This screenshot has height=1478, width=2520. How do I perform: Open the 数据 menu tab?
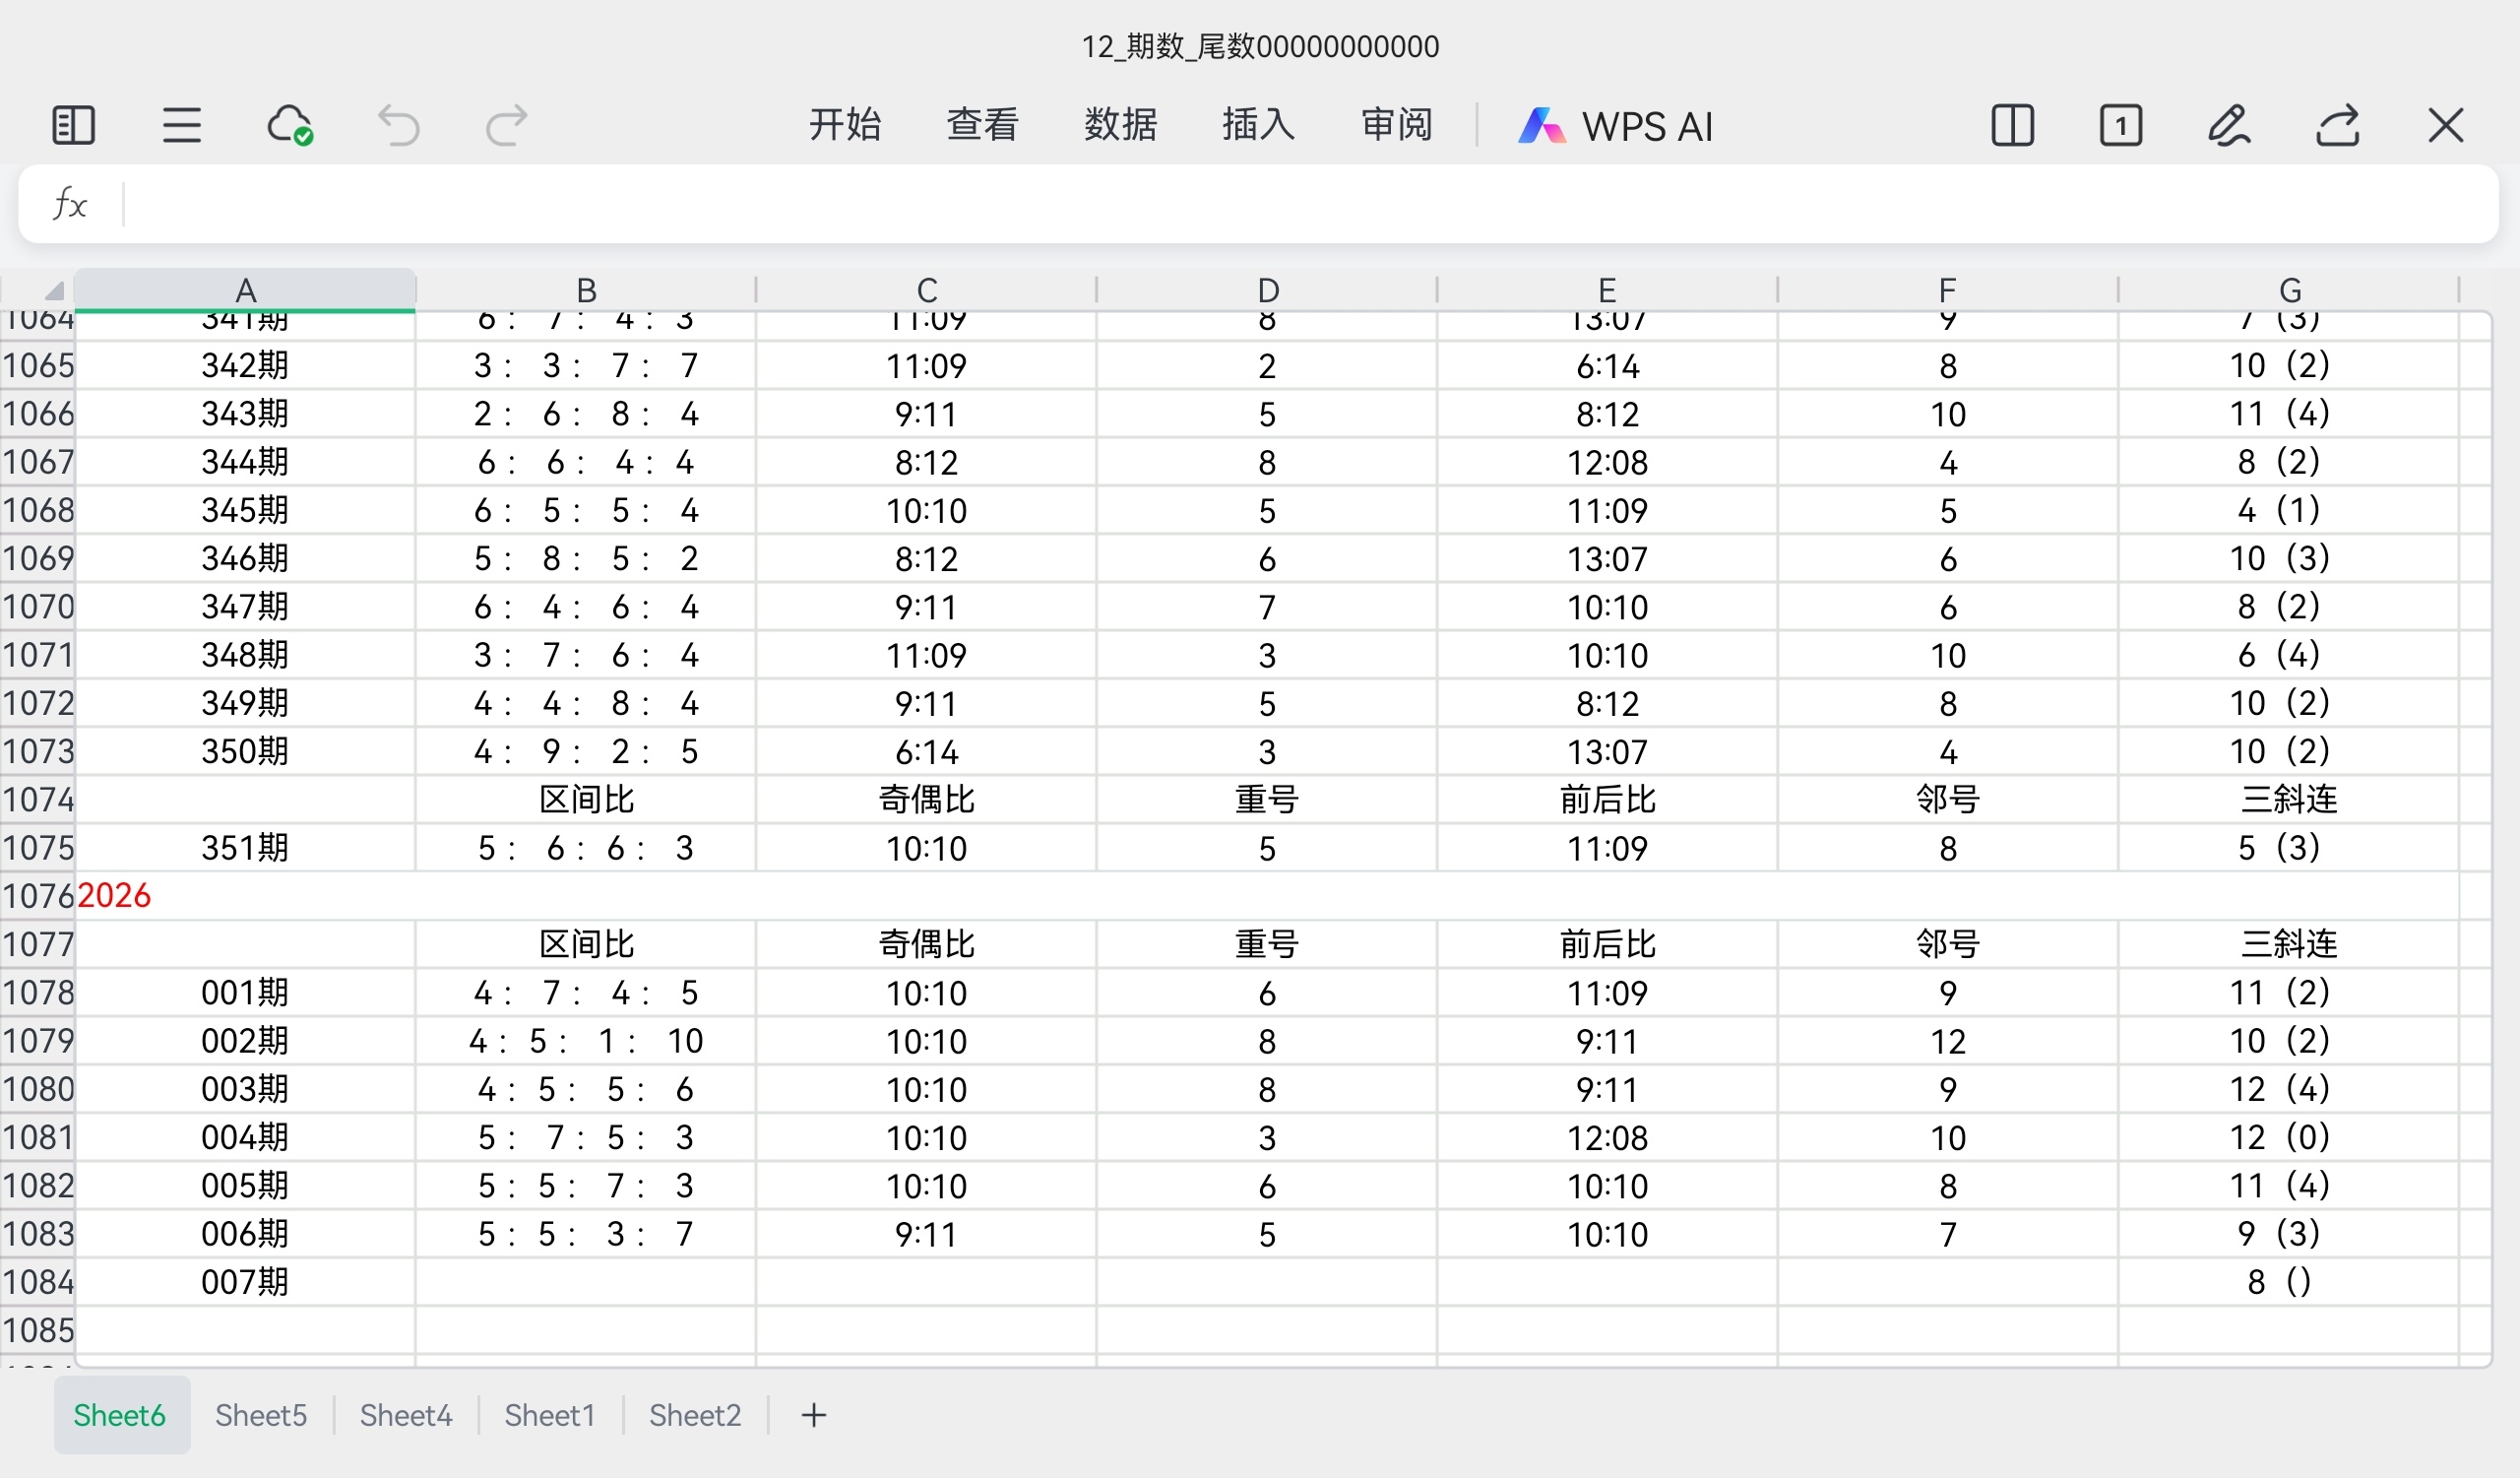(x=1120, y=125)
